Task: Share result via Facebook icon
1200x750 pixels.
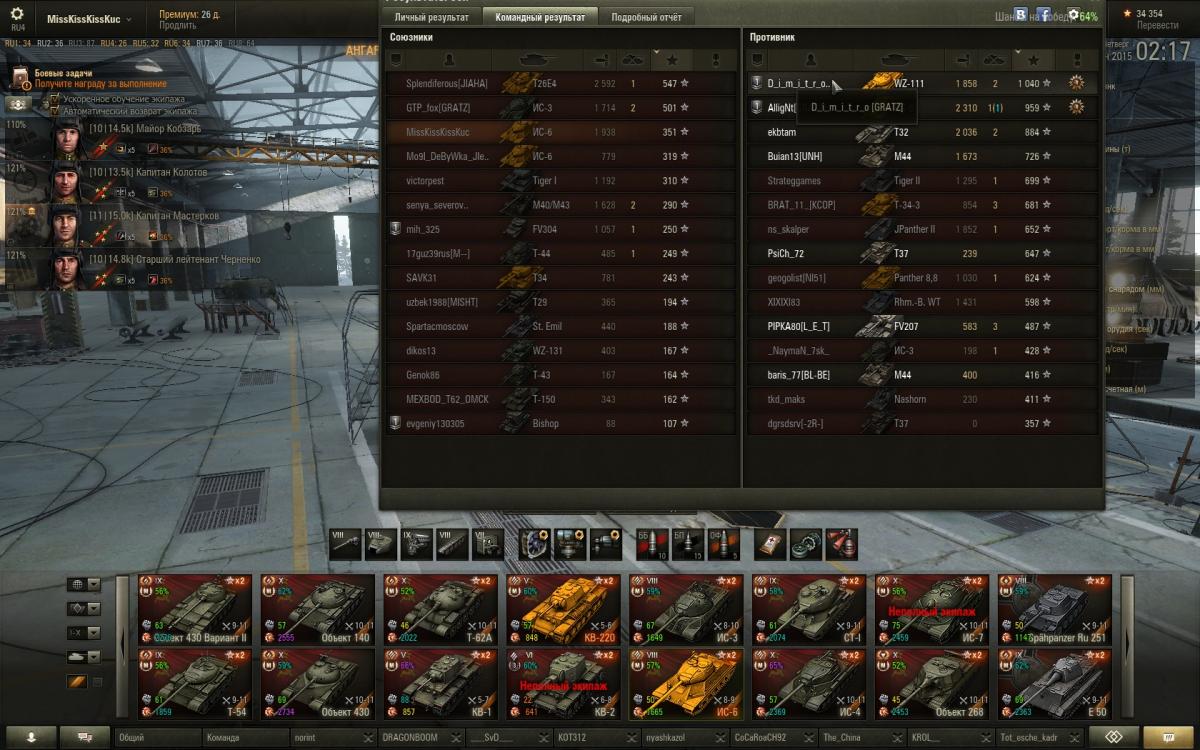Action: (1046, 14)
